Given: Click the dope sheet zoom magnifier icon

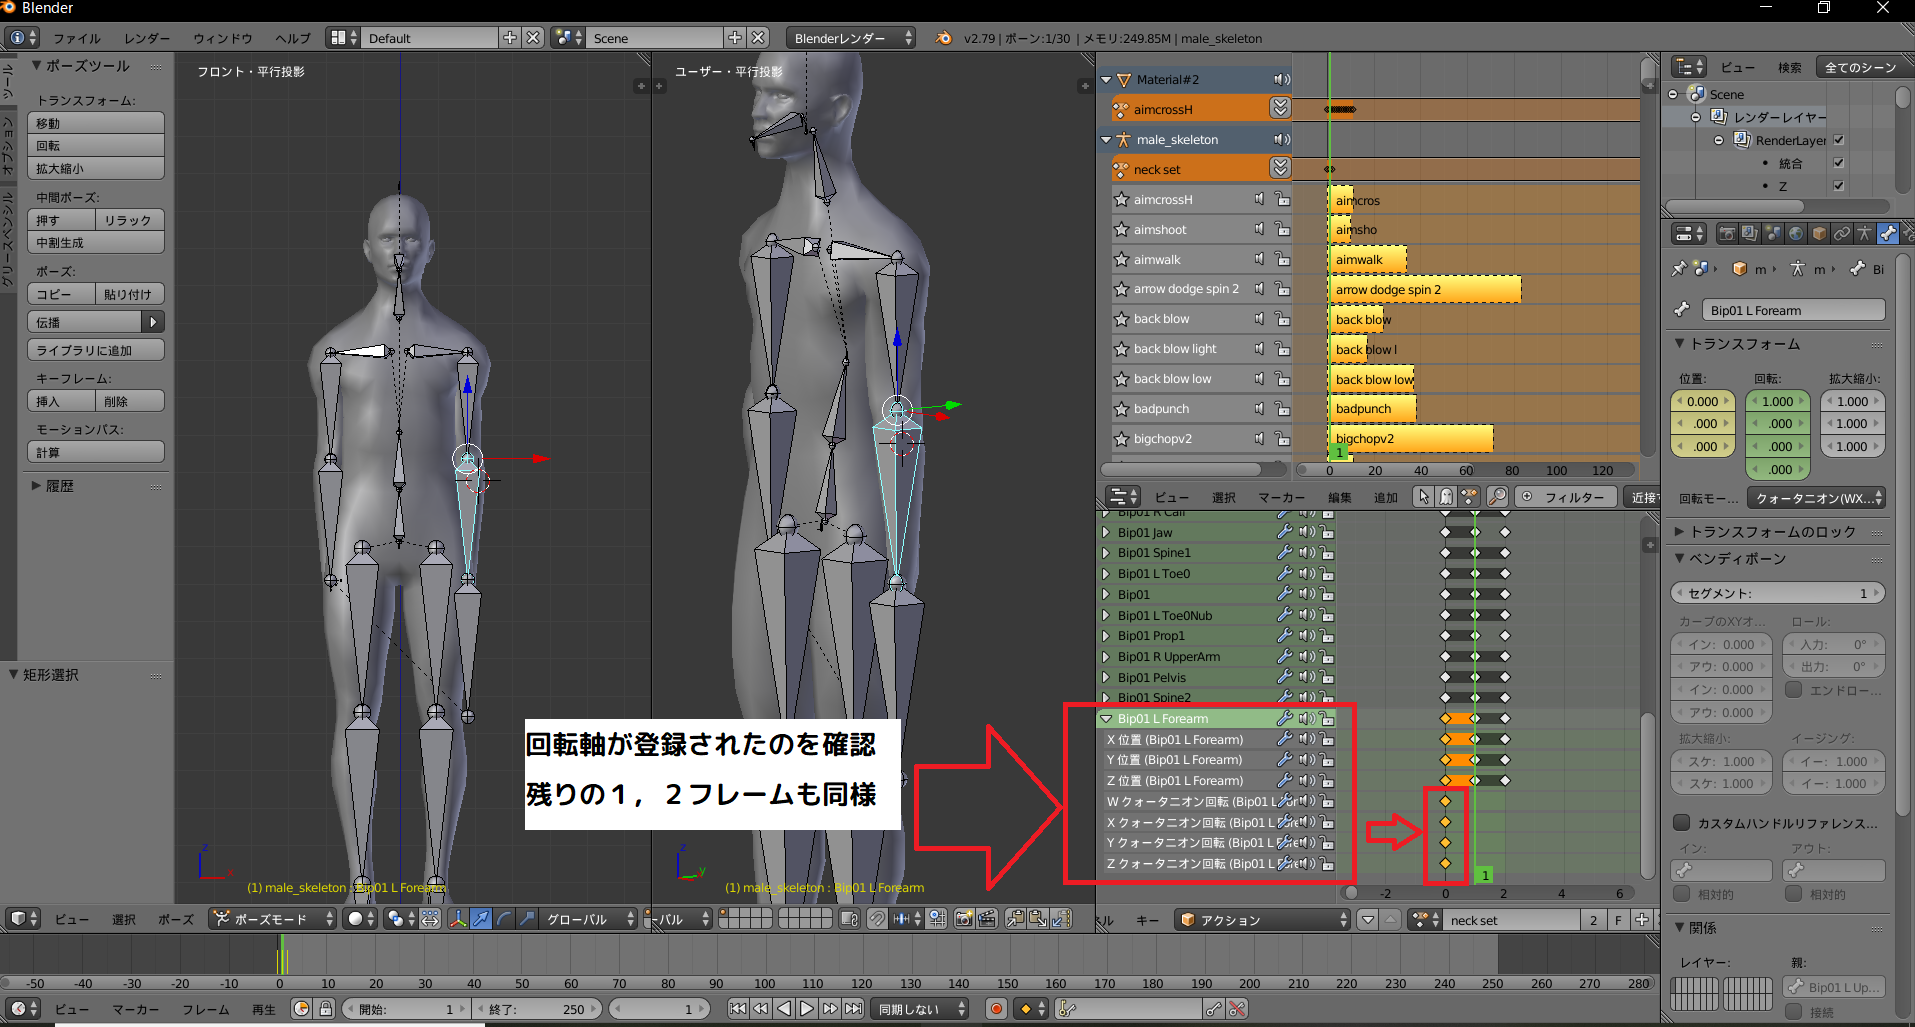Looking at the screenshot, I should [1497, 497].
